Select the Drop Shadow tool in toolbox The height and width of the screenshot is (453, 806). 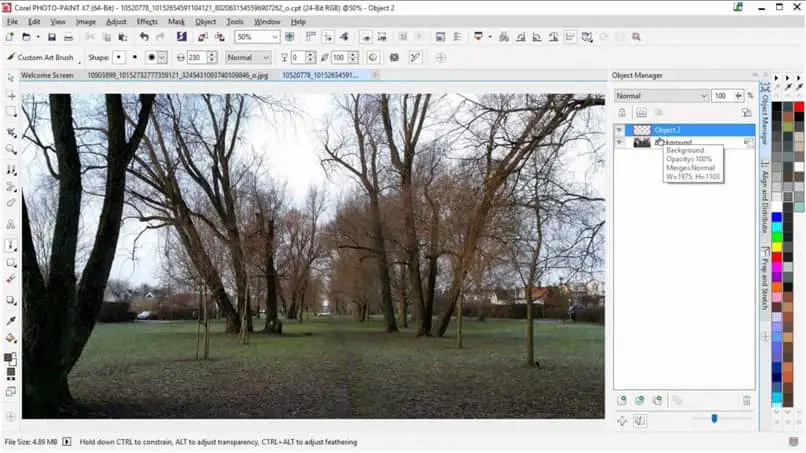[11, 301]
